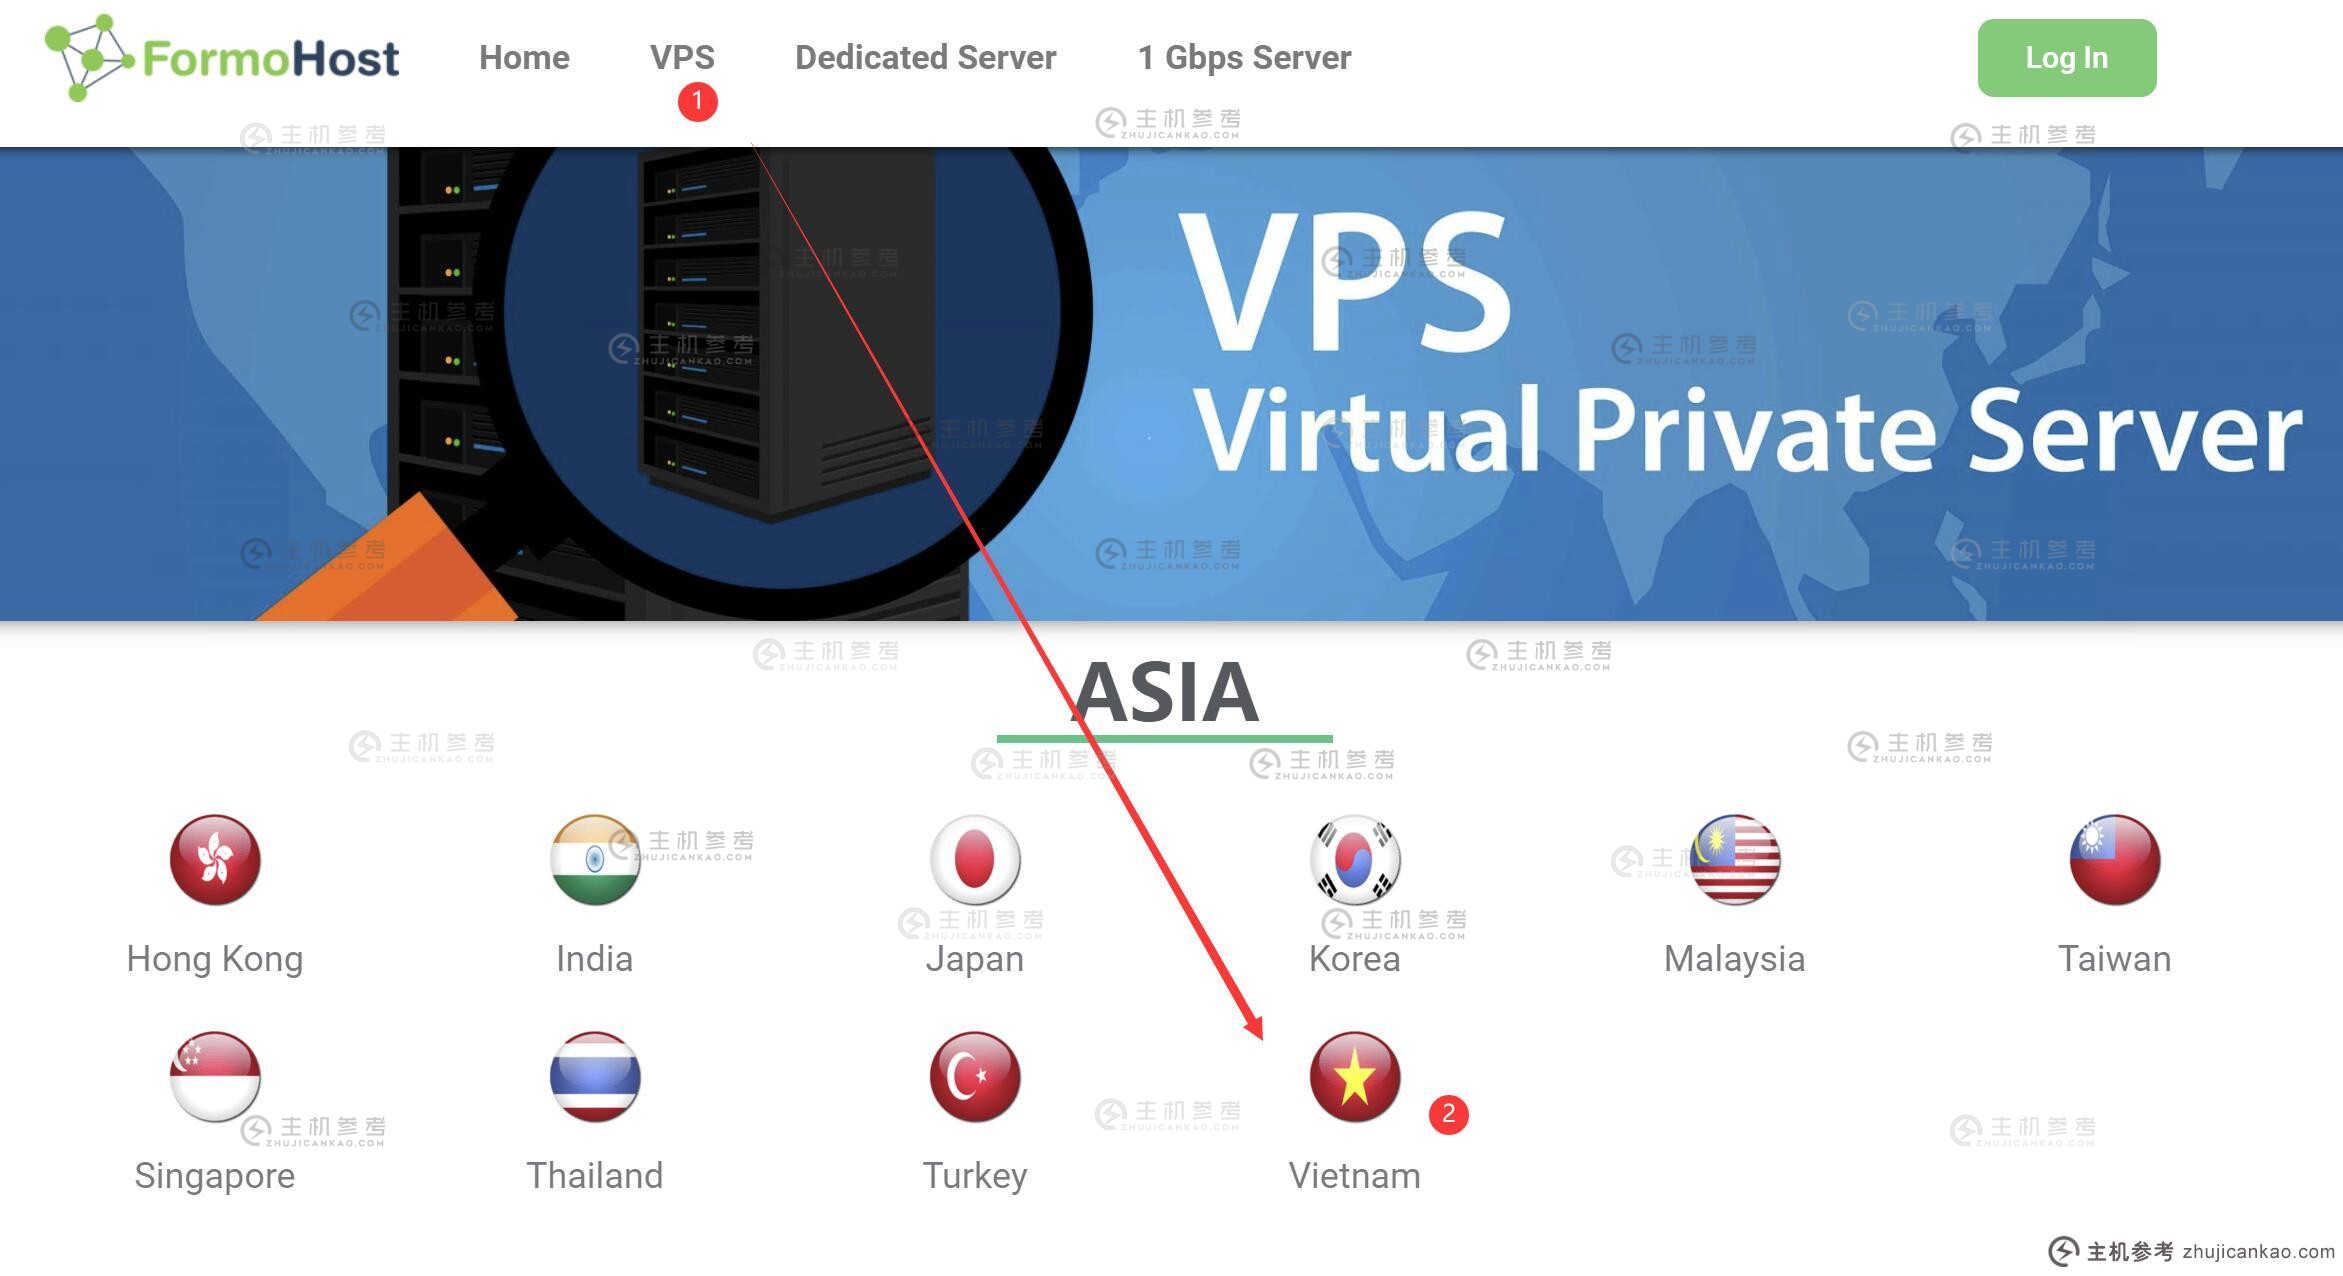2343x1276 pixels.
Task: Click the FormoHost logo icon
Action: point(86,58)
